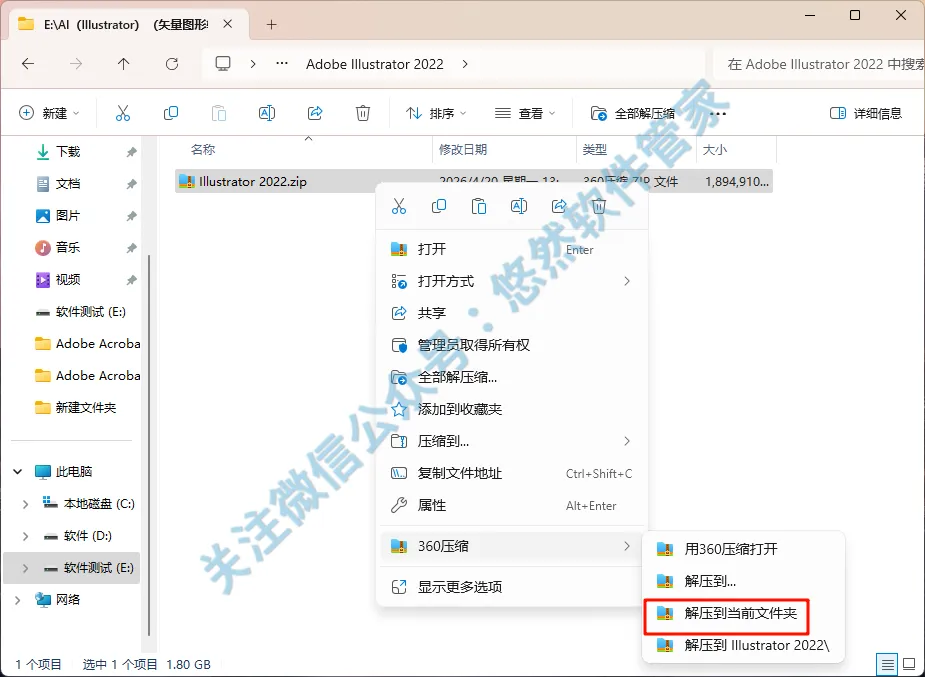Select the Illustrator 2022.zip file
Image resolution: width=925 pixels, height=677 pixels.
474,182
